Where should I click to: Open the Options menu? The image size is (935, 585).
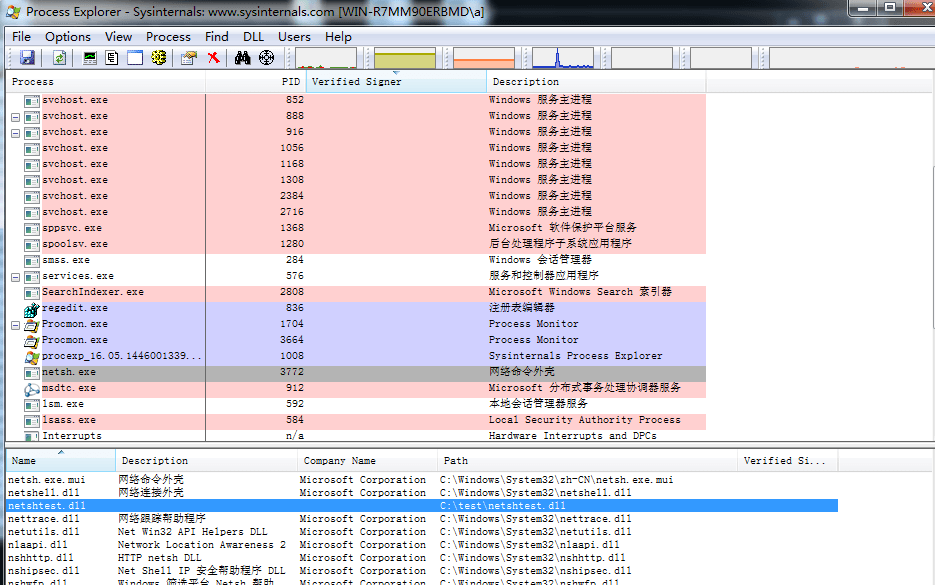coord(68,36)
